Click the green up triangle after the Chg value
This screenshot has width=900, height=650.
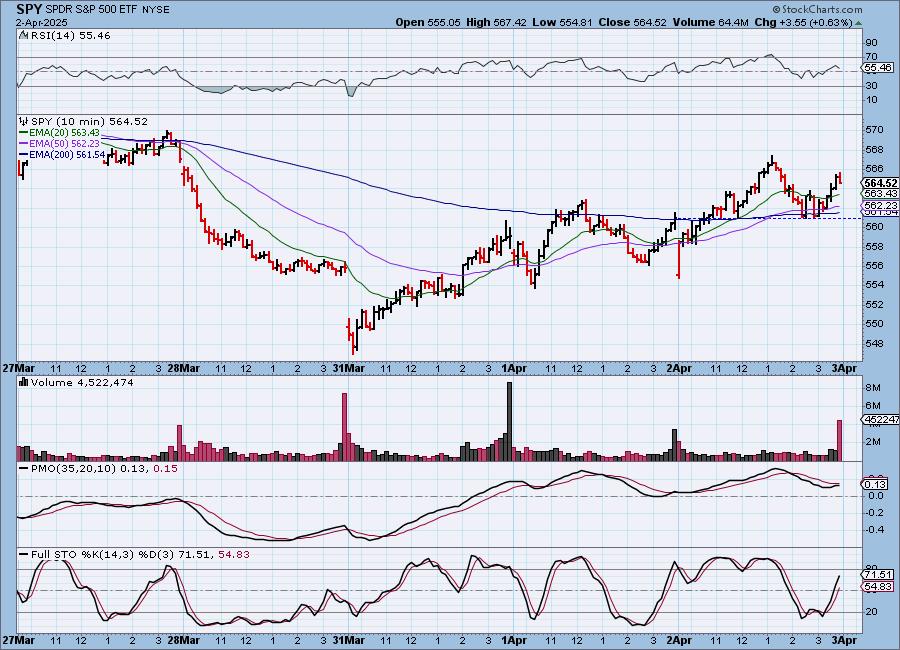858,23
